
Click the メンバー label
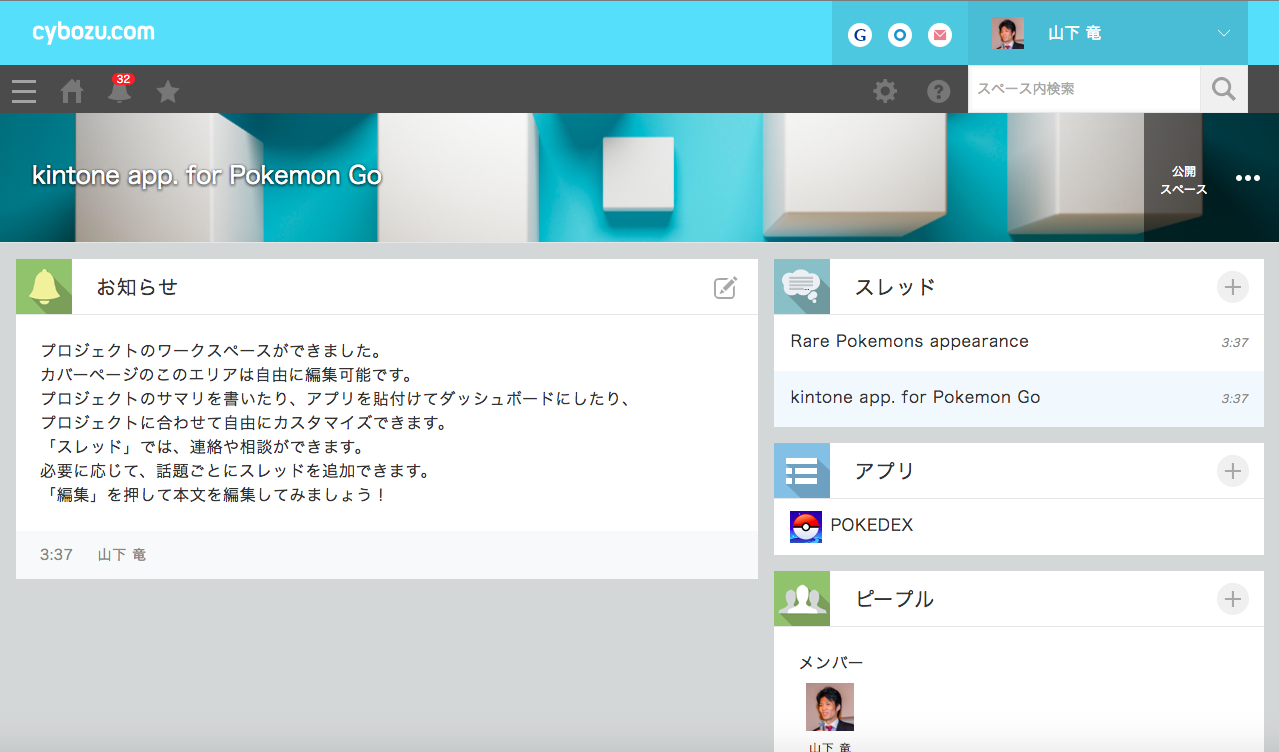(831, 662)
